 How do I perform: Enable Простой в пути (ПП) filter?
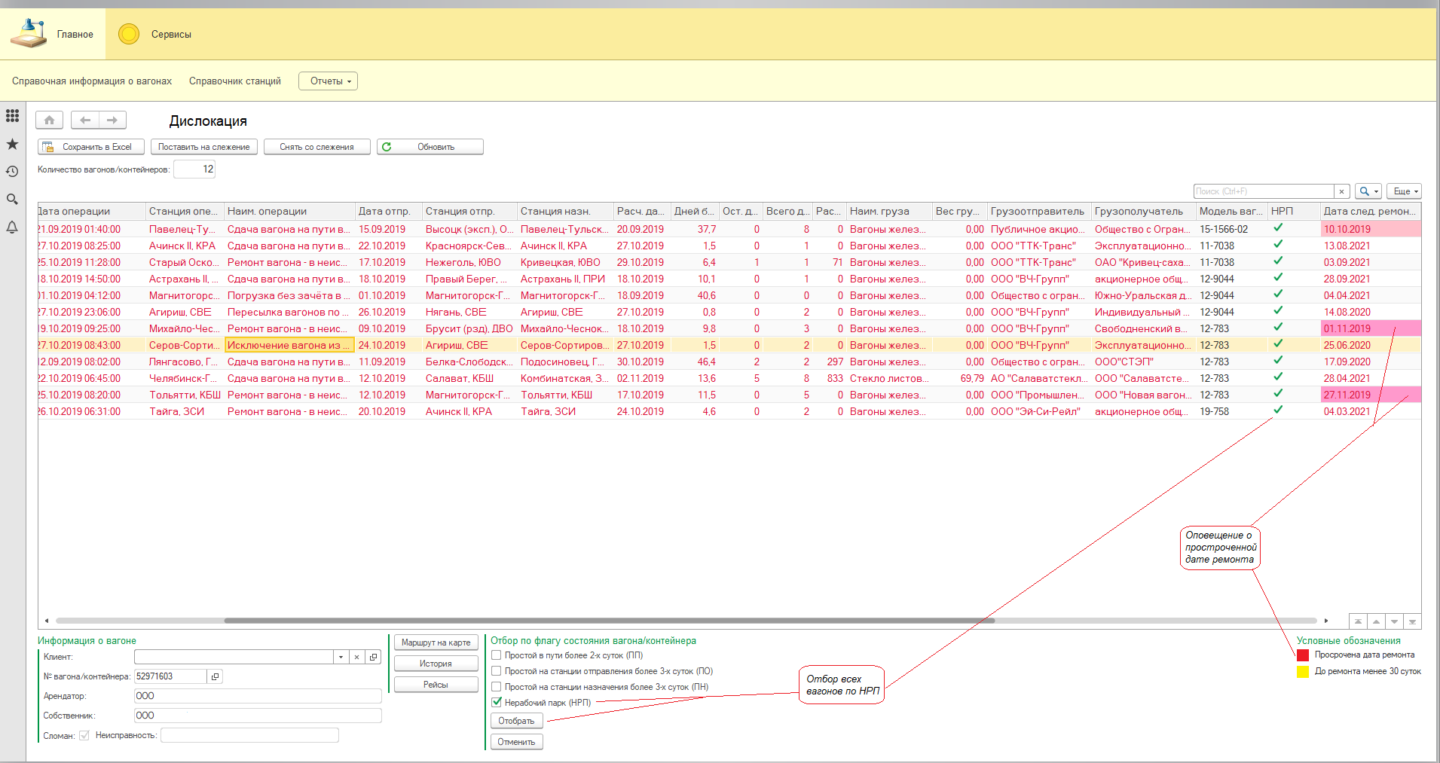[497, 655]
